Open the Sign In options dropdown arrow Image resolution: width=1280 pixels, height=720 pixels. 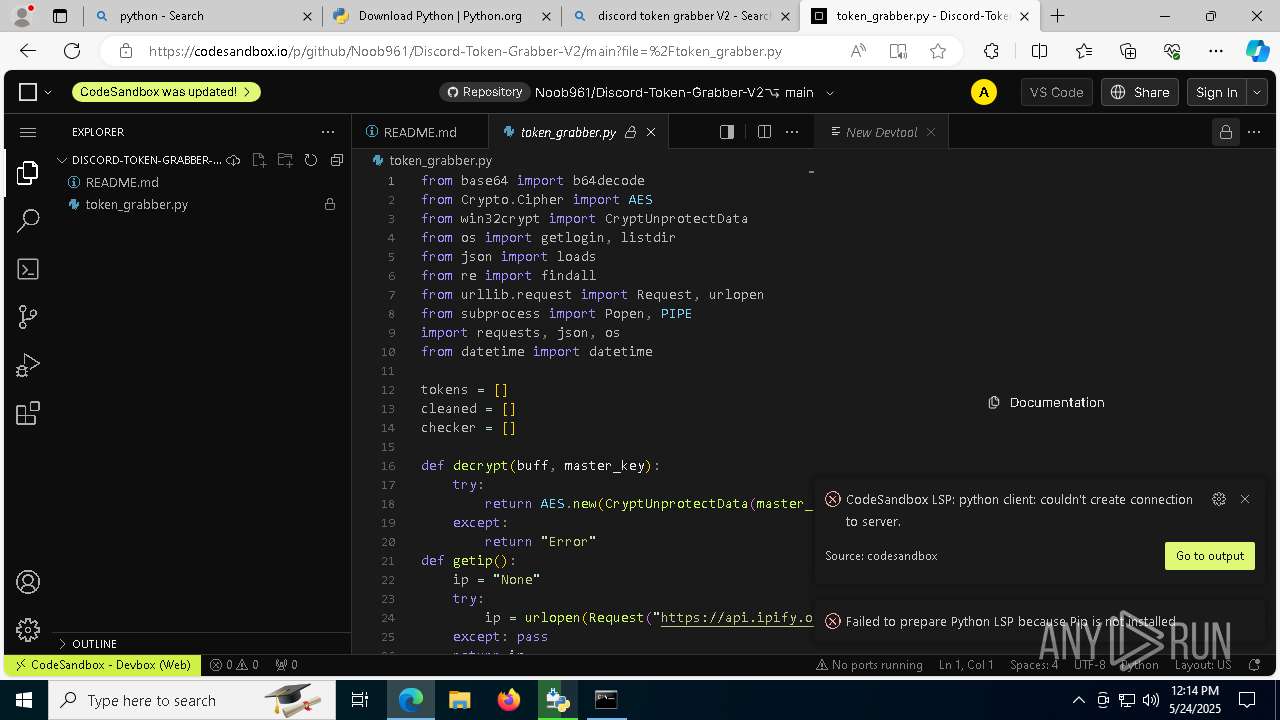click(x=1257, y=92)
